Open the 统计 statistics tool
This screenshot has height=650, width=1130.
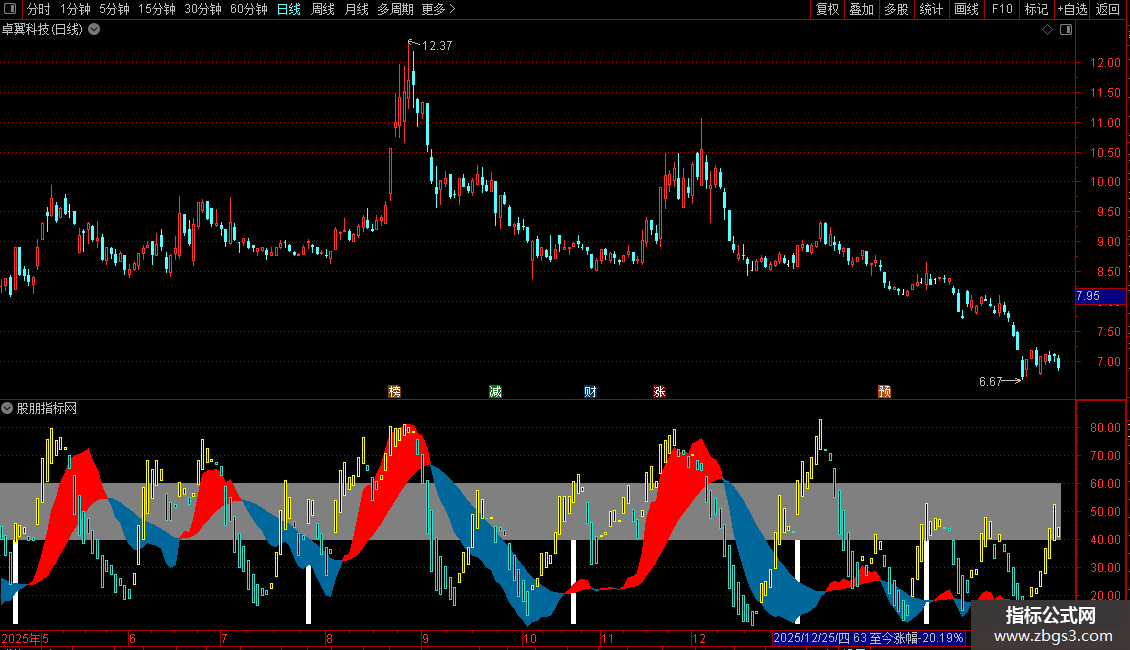pyautogui.click(x=930, y=9)
